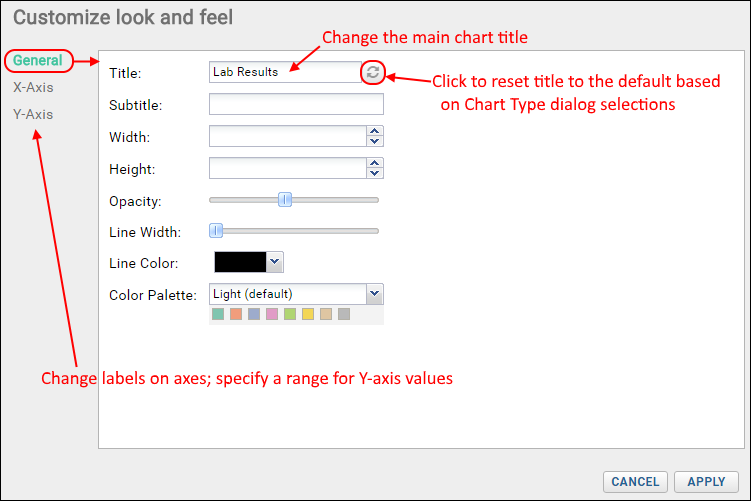Switch to the X-Axis tab
The image size is (751, 501).
point(33,87)
